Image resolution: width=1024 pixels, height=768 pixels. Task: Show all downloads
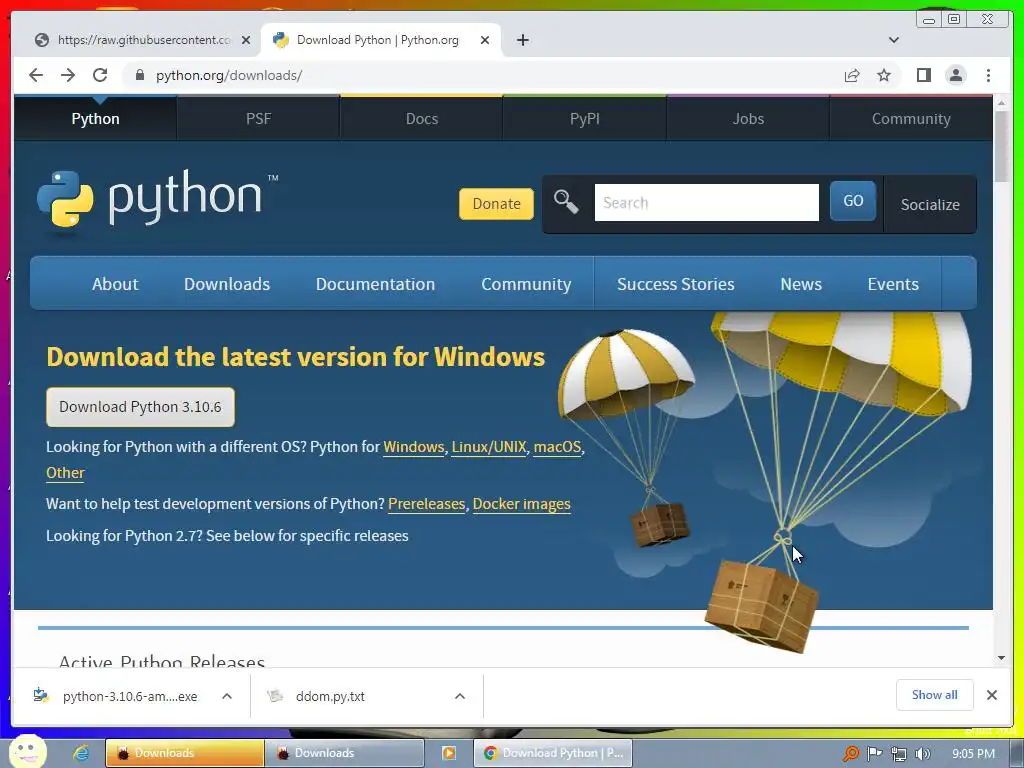point(935,695)
